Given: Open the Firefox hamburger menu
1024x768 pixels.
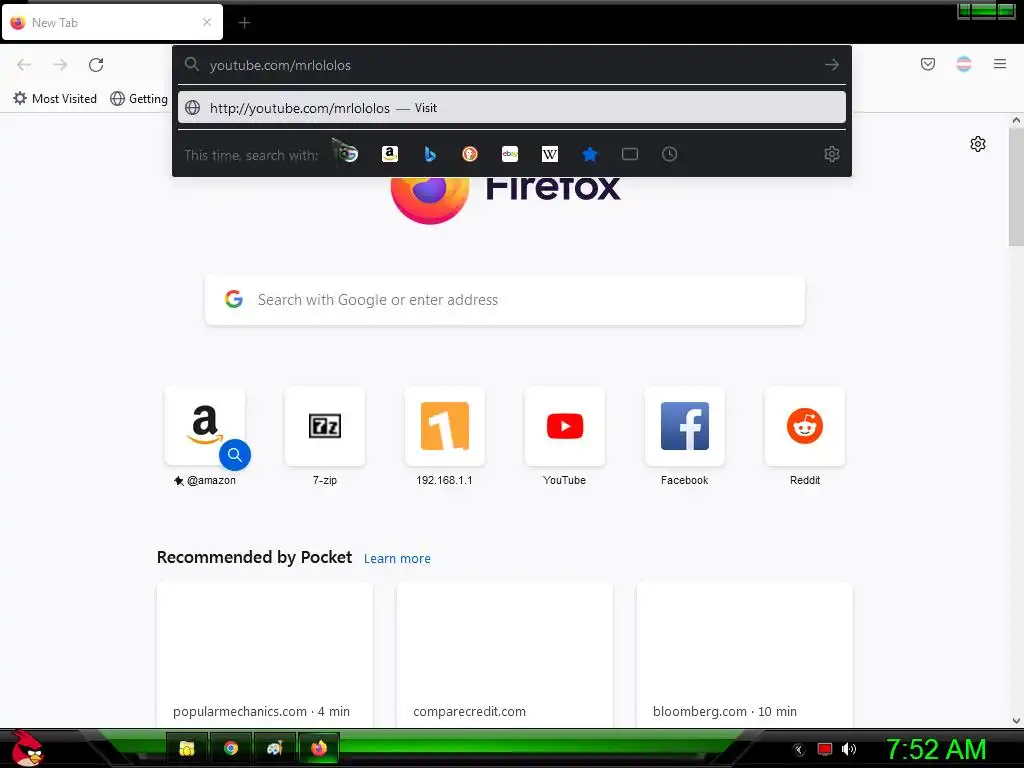Looking at the screenshot, I should pyautogui.click(x=1000, y=64).
